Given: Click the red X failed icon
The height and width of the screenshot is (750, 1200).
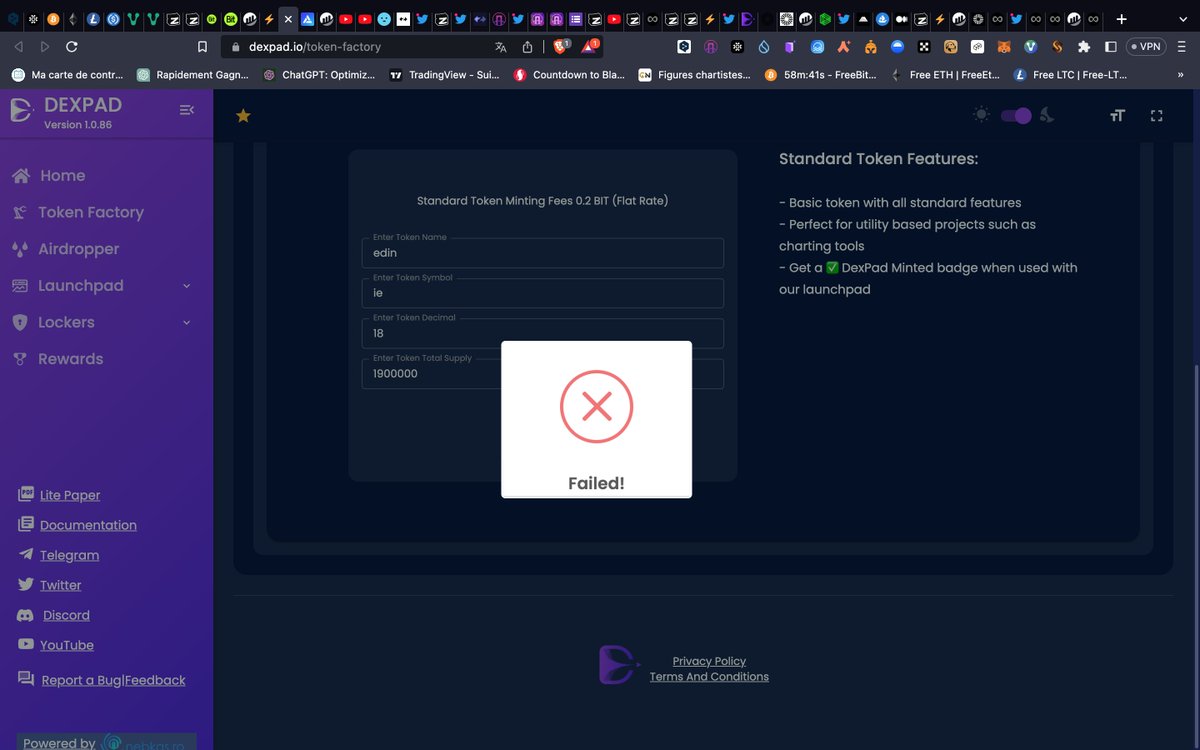Looking at the screenshot, I should point(596,406).
